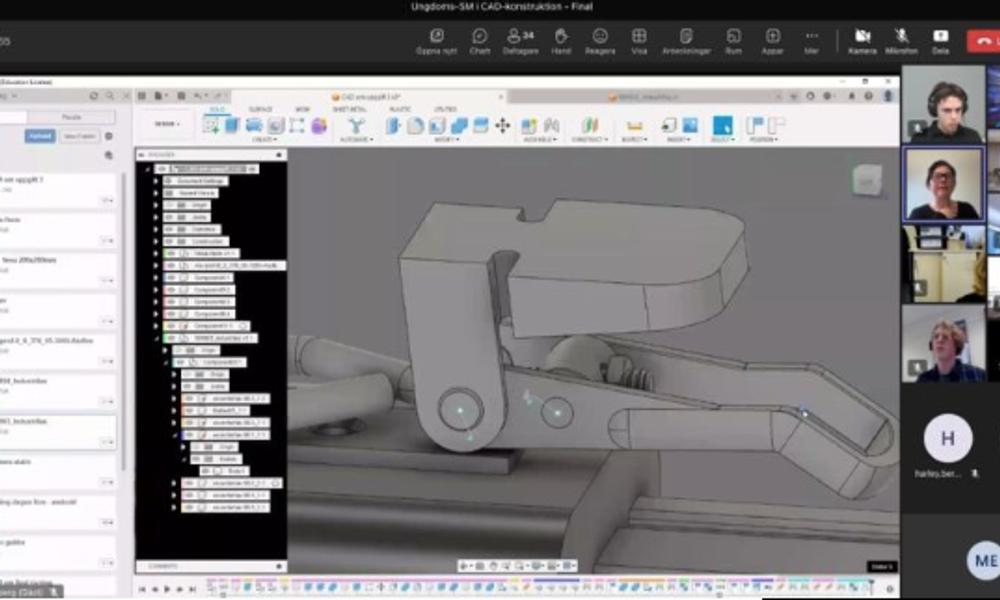Toggle visibility of the Construction folder in browser
This screenshot has width=1000, height=600.
(x=171, y=242)
